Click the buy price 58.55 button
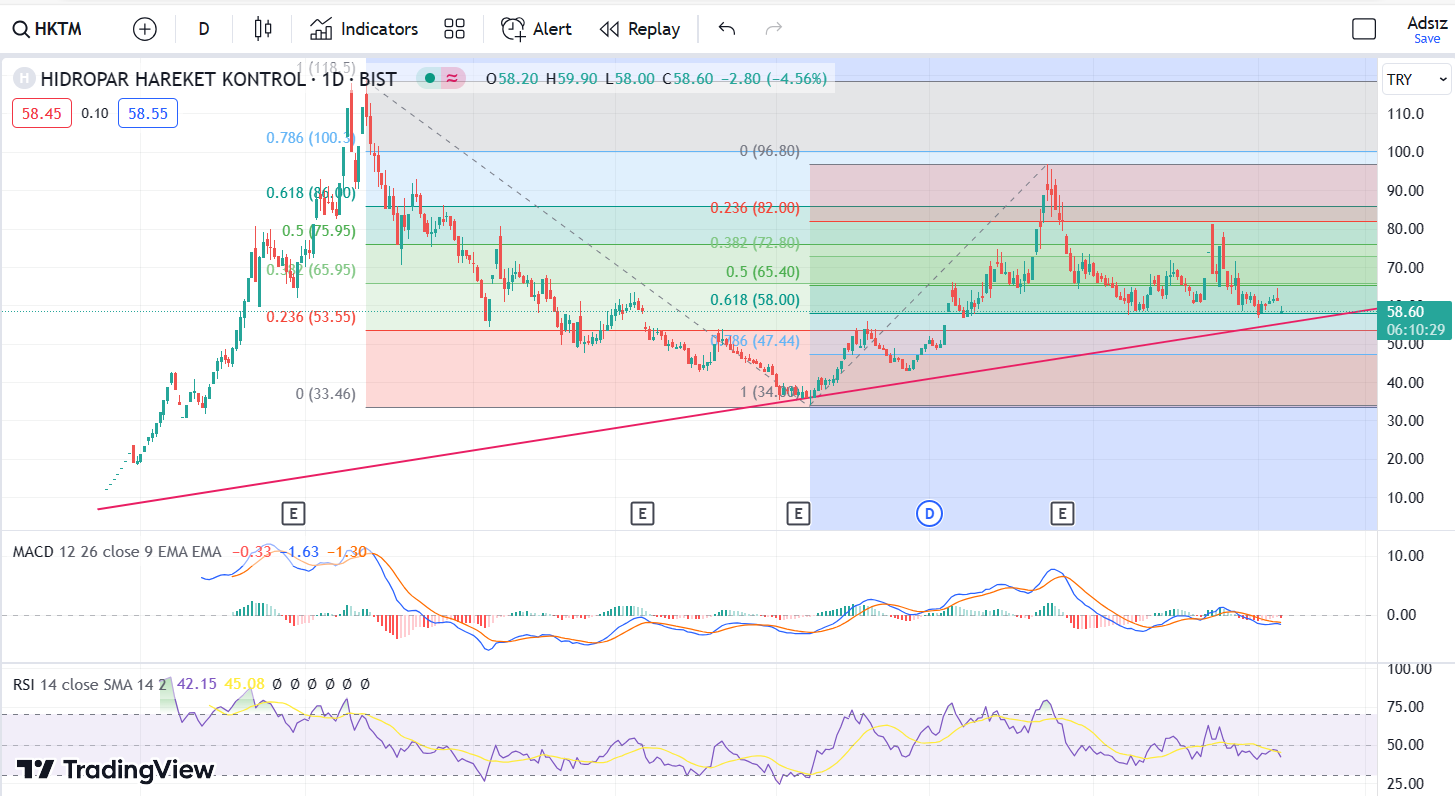 click(x=148, y=113)
